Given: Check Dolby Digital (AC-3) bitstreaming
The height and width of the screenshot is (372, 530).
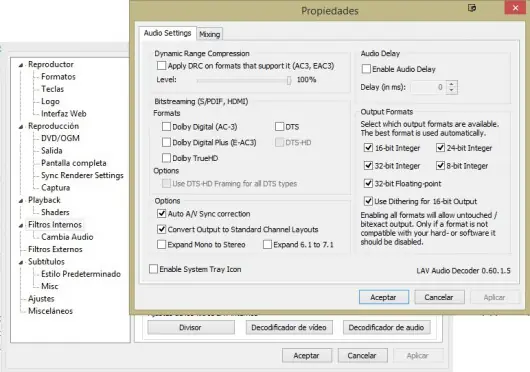Looking at the screenshot, I should [x=166, y=127].
